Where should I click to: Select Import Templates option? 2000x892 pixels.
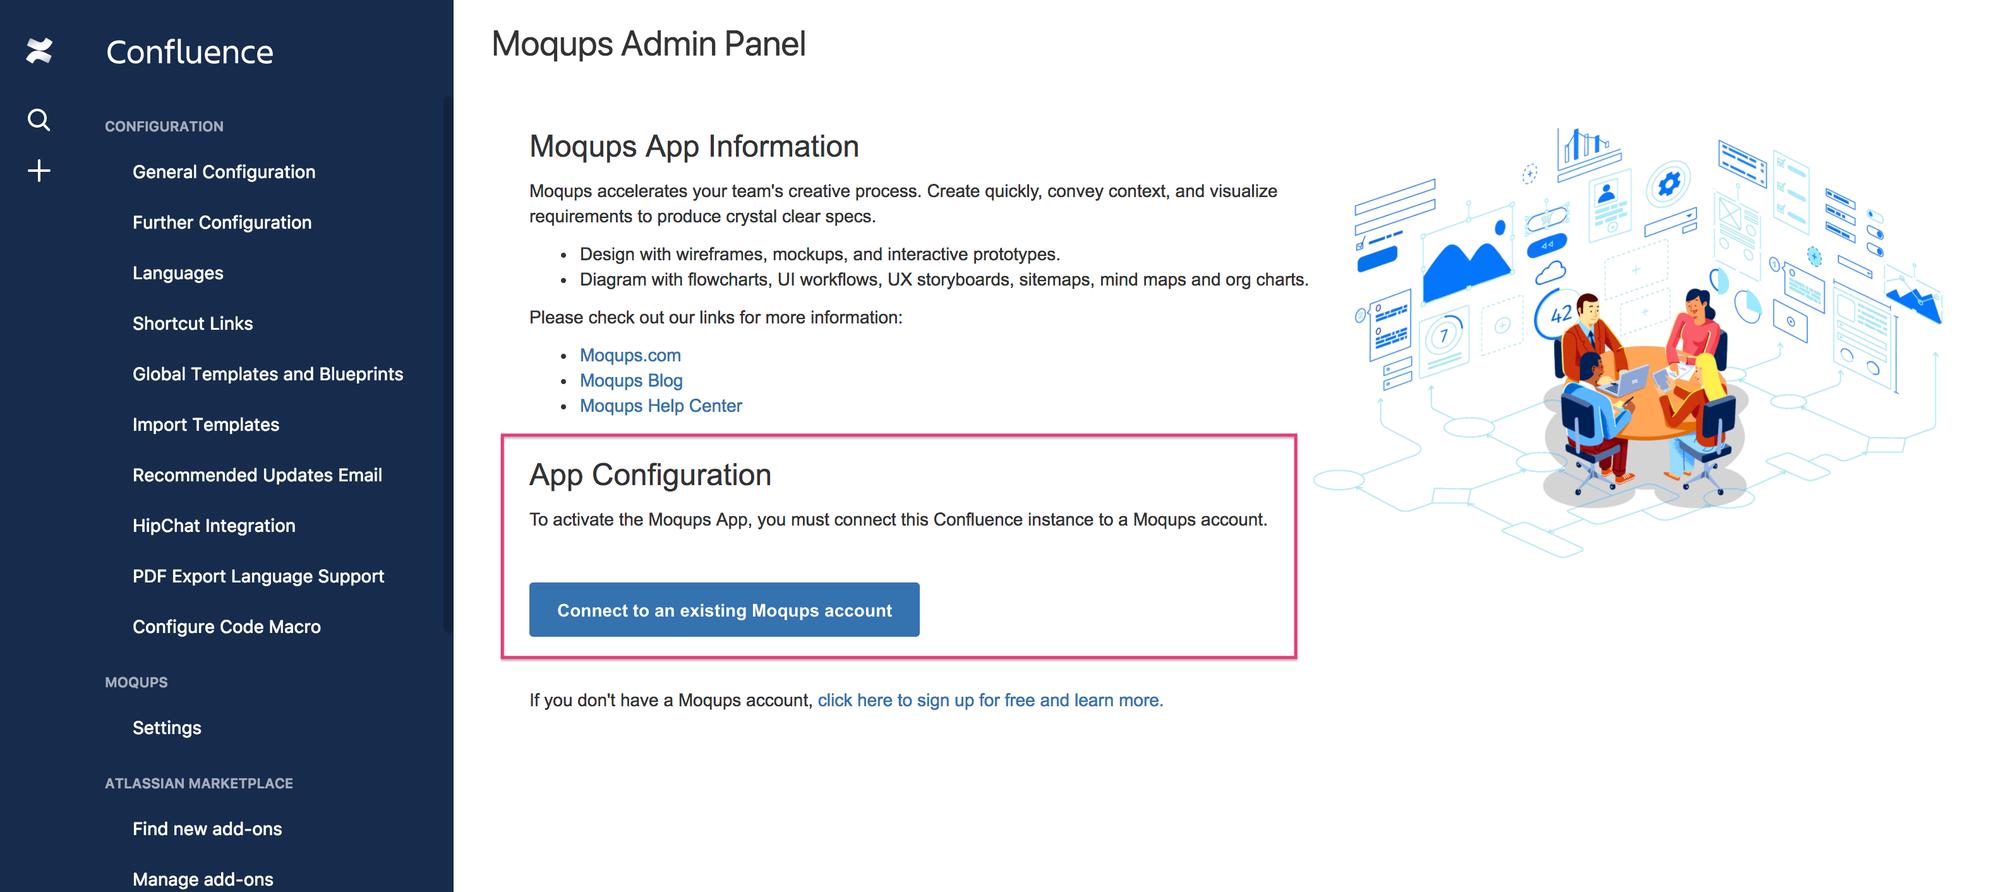[205, 424]
